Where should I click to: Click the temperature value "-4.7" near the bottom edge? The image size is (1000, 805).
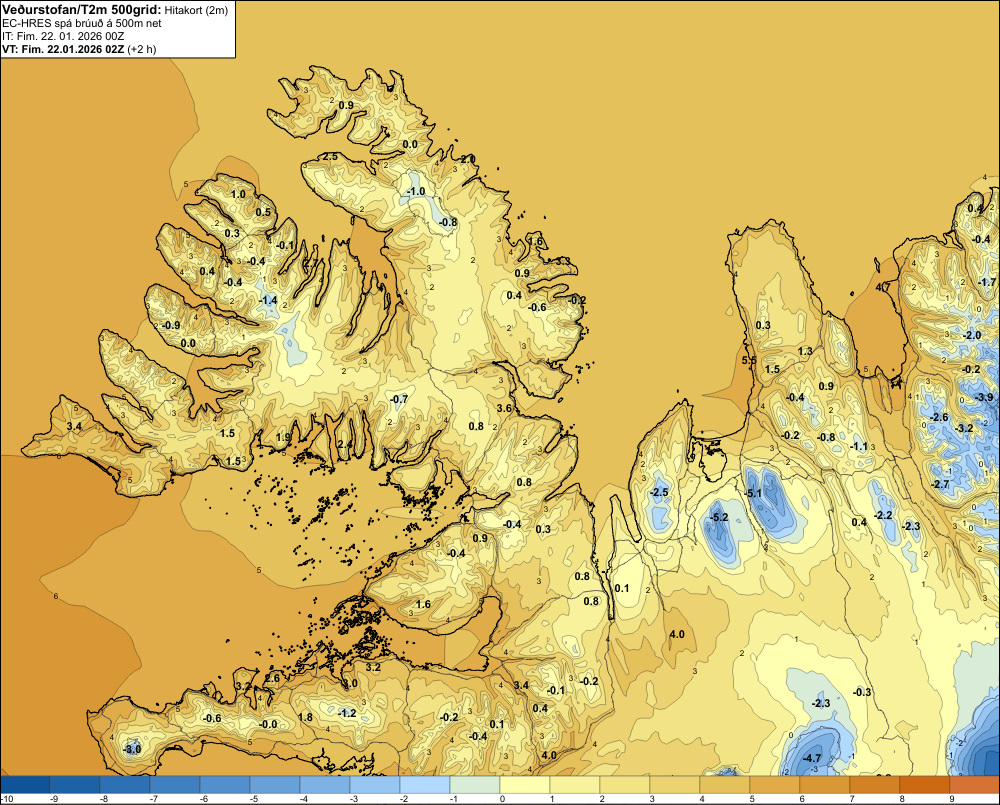(811, 758)
